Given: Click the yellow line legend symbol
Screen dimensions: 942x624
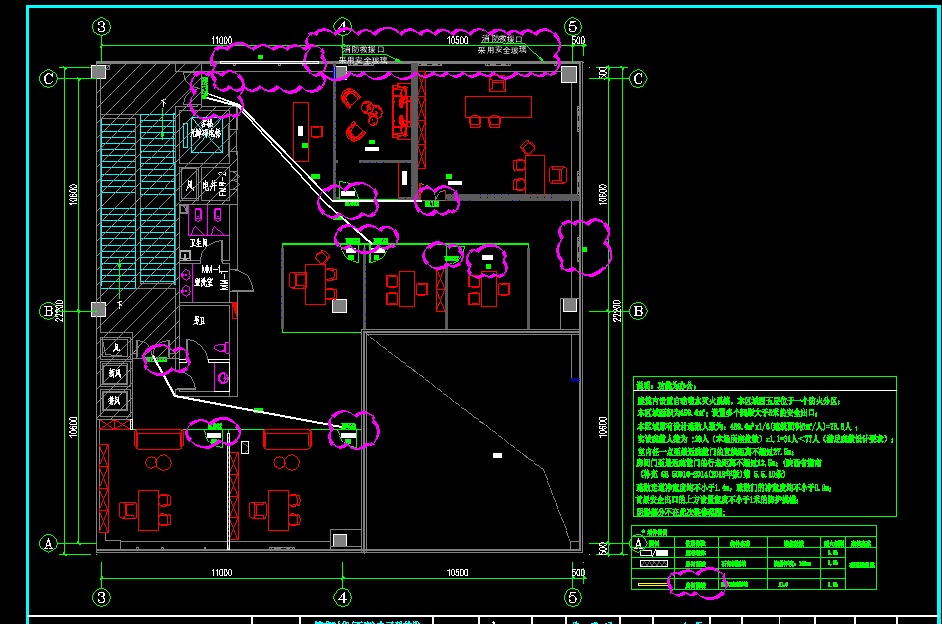Looking at the screenshot, I should coord(654,584).
